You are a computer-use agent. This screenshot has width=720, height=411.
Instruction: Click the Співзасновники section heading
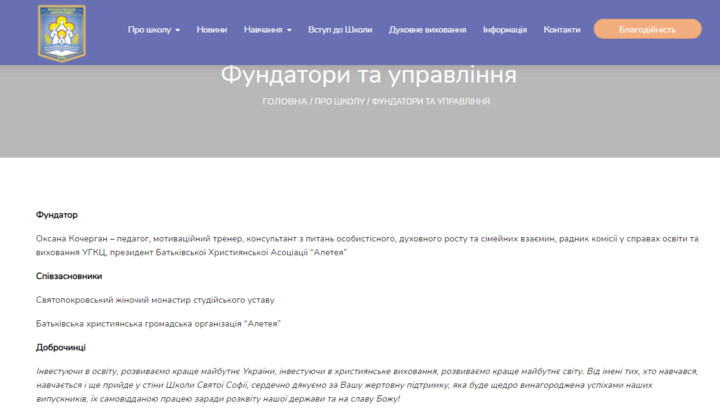(x=69, y=276)
